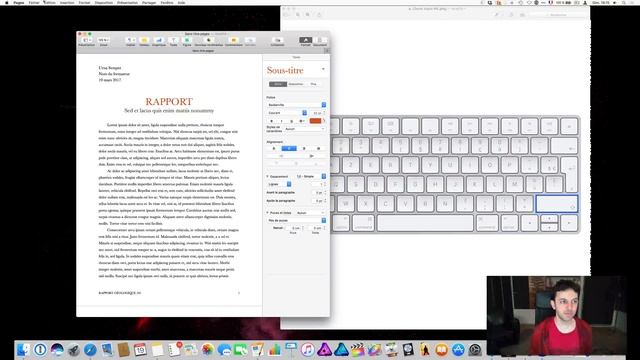Screen dimensions: 640x360
Task: Toggle the Format inspector paintbrush icon
Action: coord(305,40)
